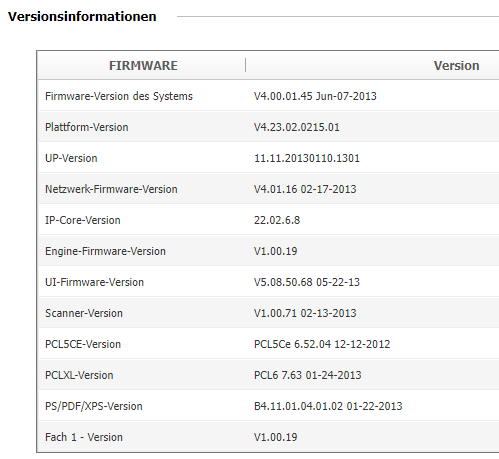This screenshot has width=499, height=459.
Task: Select the UP-Version row label
Action: (x=71, y=158)
